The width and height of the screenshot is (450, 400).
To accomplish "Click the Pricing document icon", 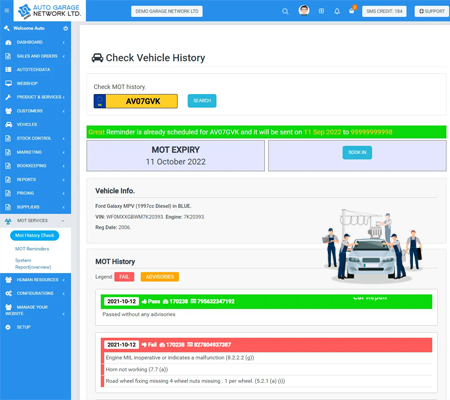I will 8,193.
